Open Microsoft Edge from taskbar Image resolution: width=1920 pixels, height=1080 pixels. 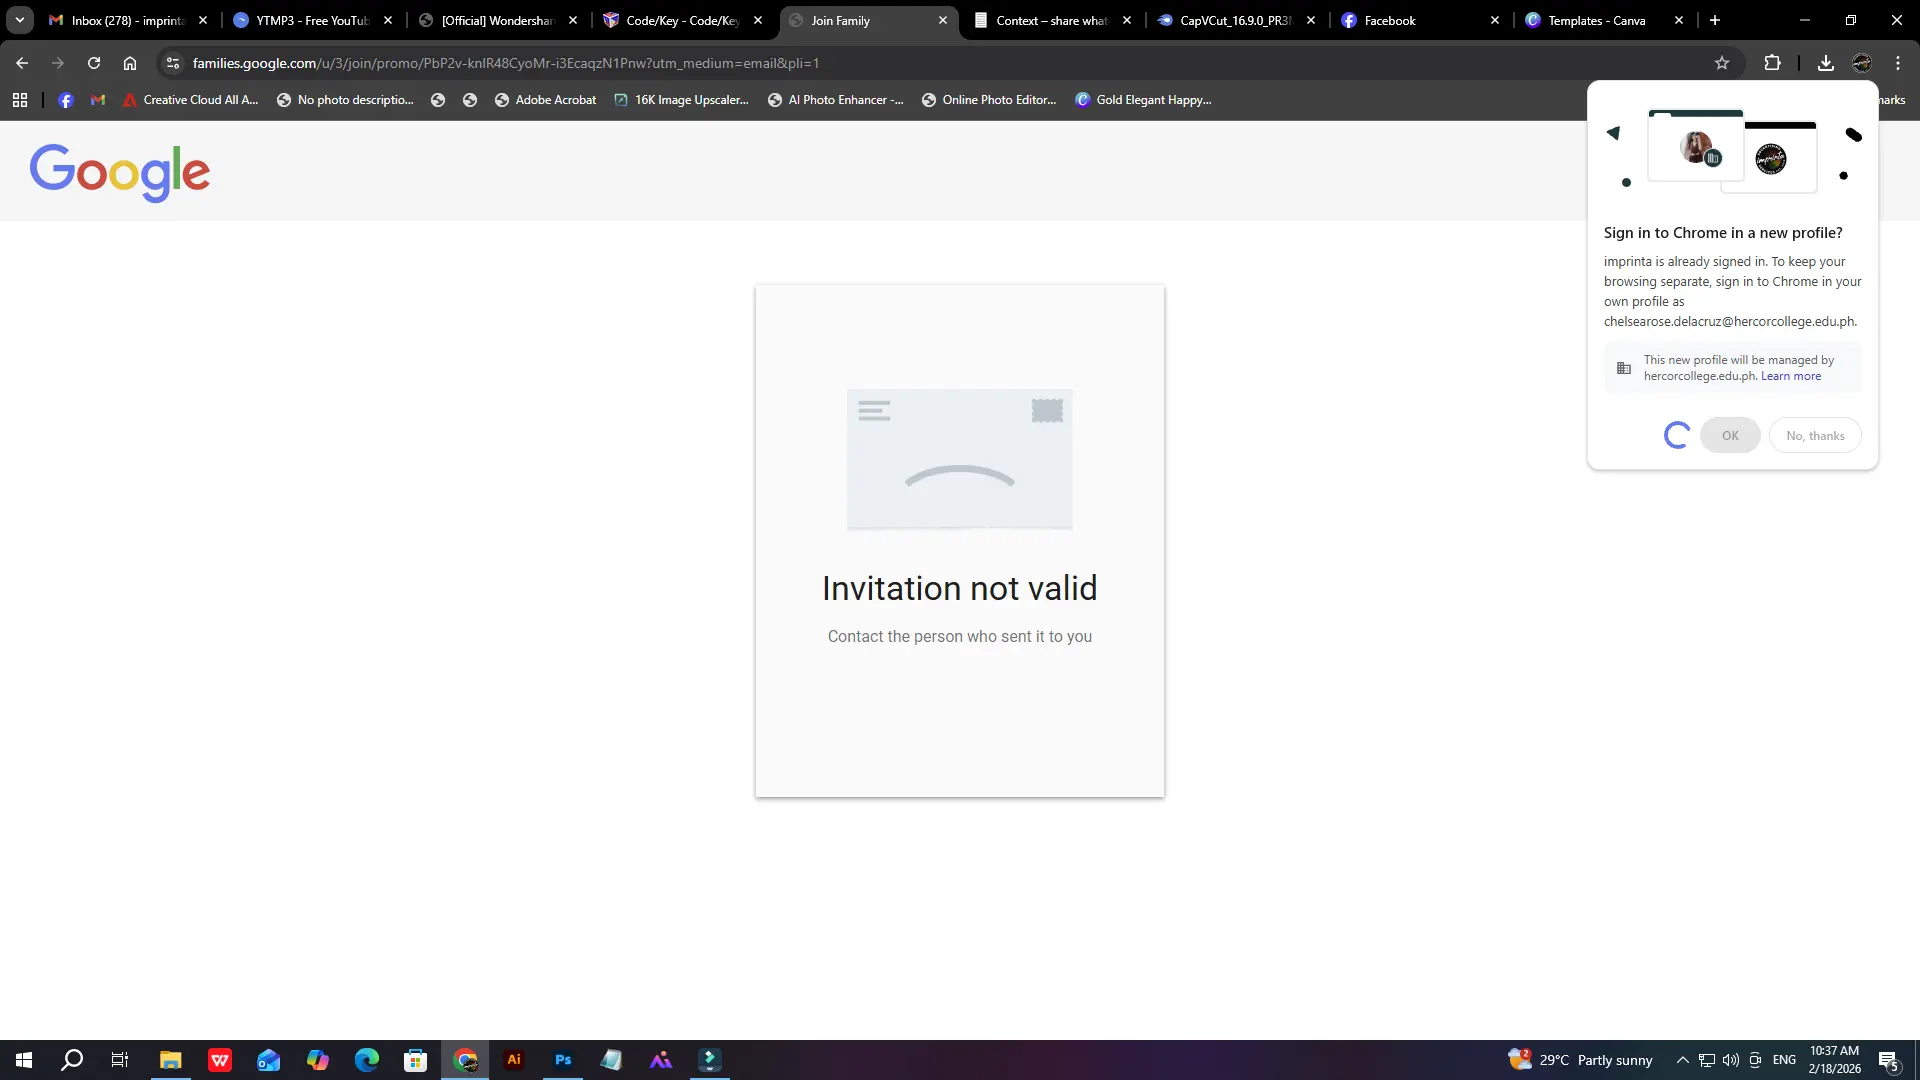click(x=366, y=1060)
